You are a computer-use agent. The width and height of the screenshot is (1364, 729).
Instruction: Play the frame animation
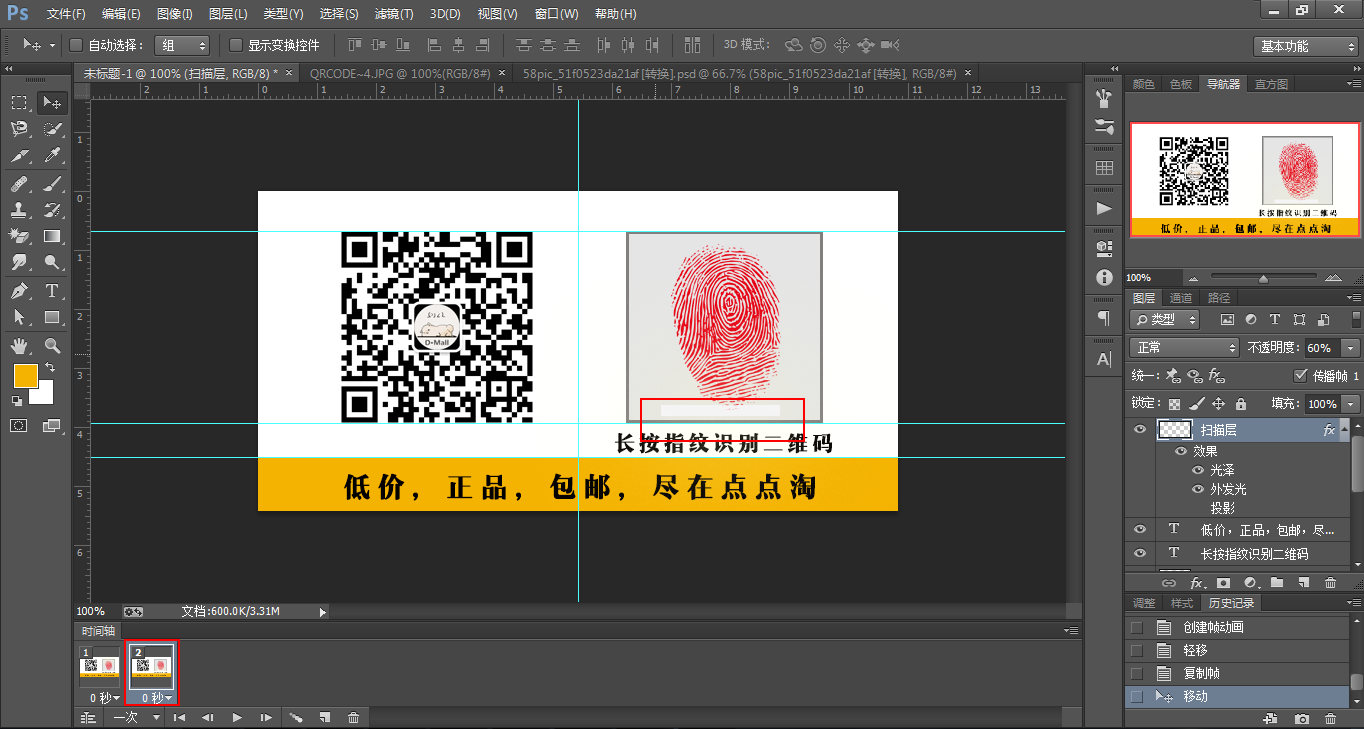coord(237,717)
